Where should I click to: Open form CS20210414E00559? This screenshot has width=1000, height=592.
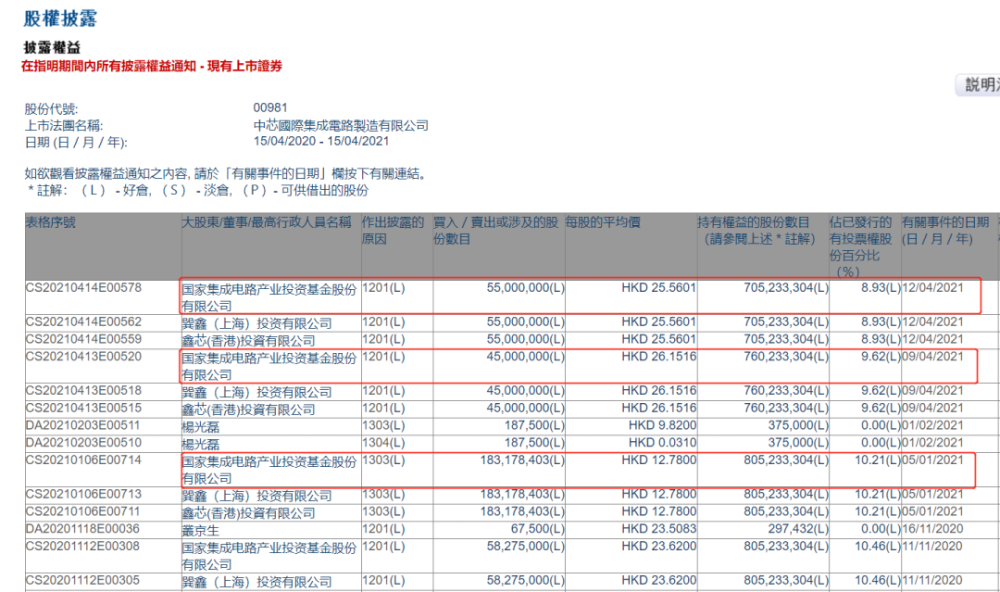point(84,339)
